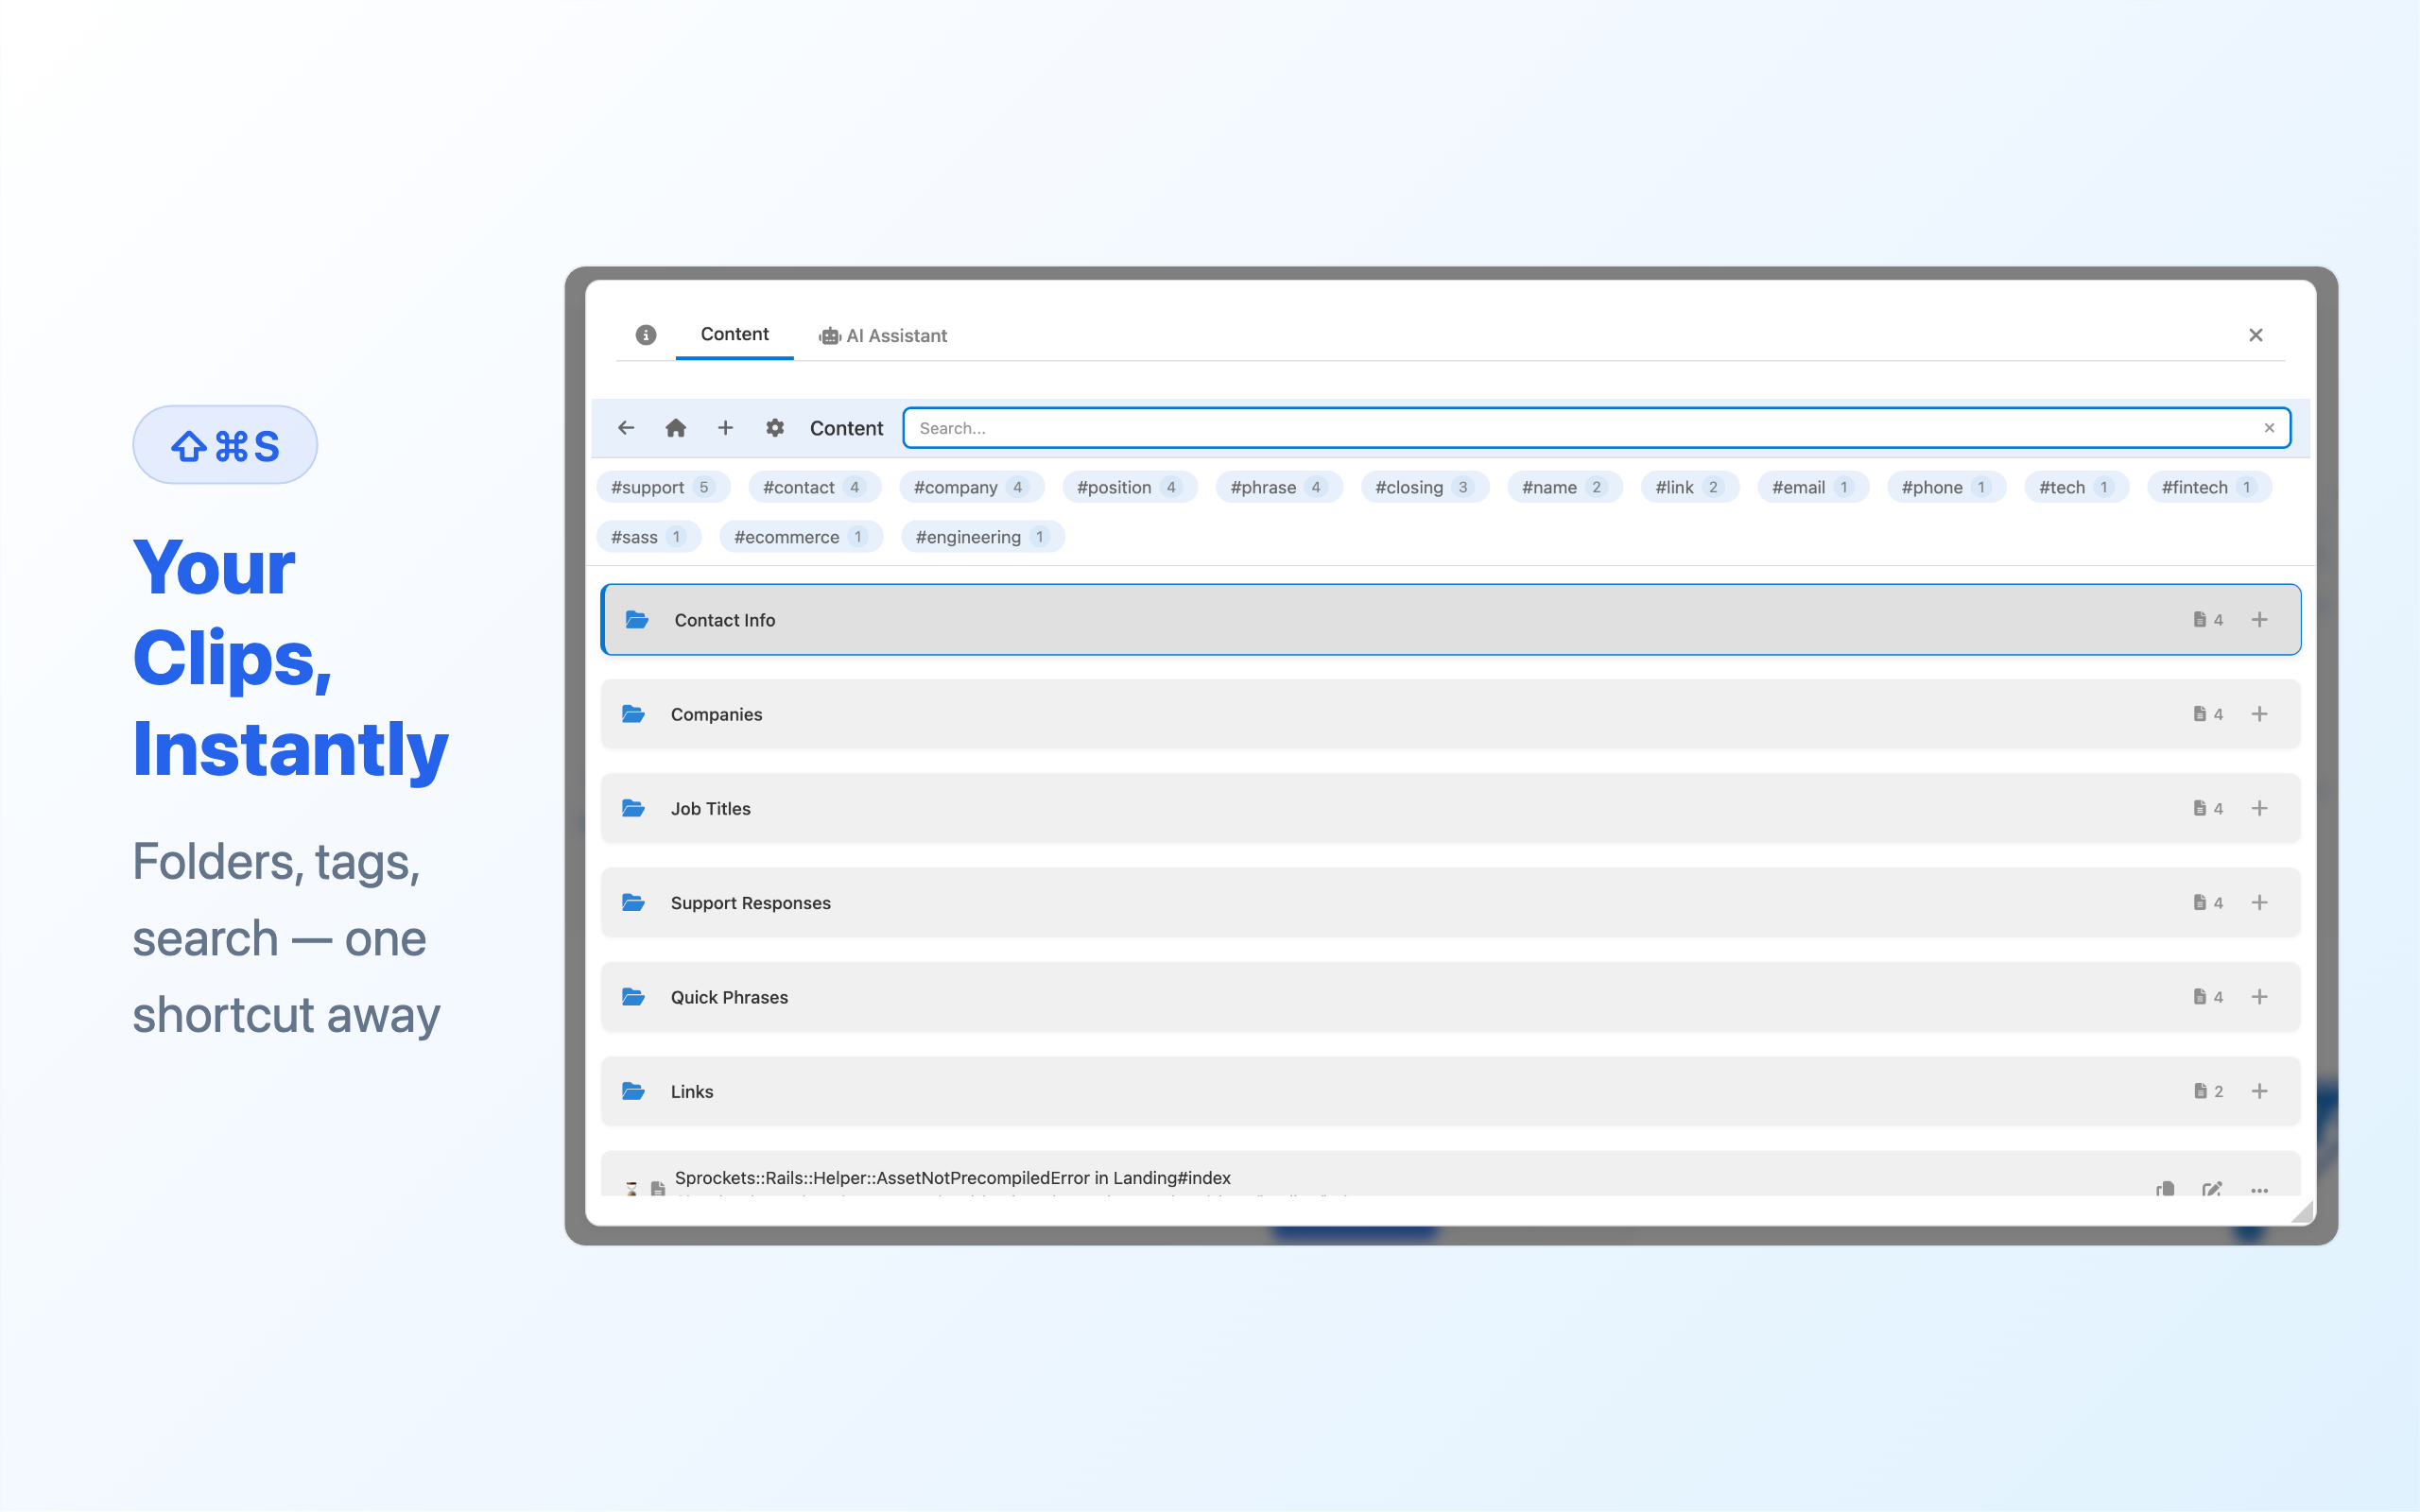This screenshot has width=2420, height=1512.
Task: Click plus icon on the Companies folder
Action: tap(2259, 714)
